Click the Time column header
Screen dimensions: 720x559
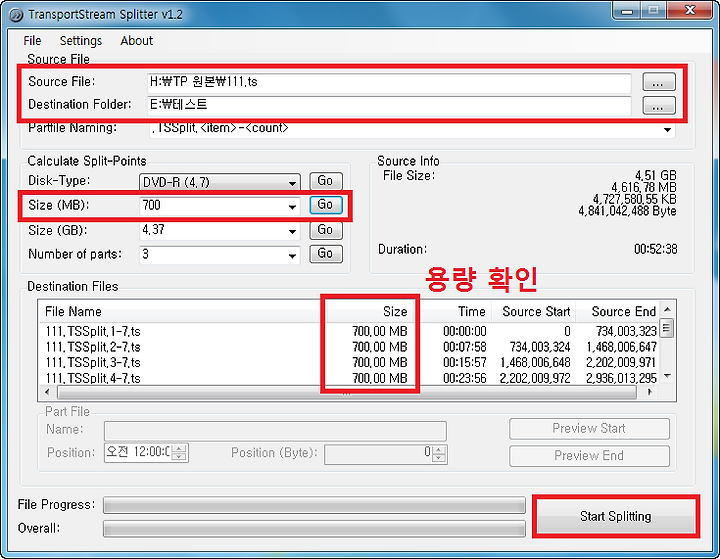pyautogui.click(x=454, y=311)
